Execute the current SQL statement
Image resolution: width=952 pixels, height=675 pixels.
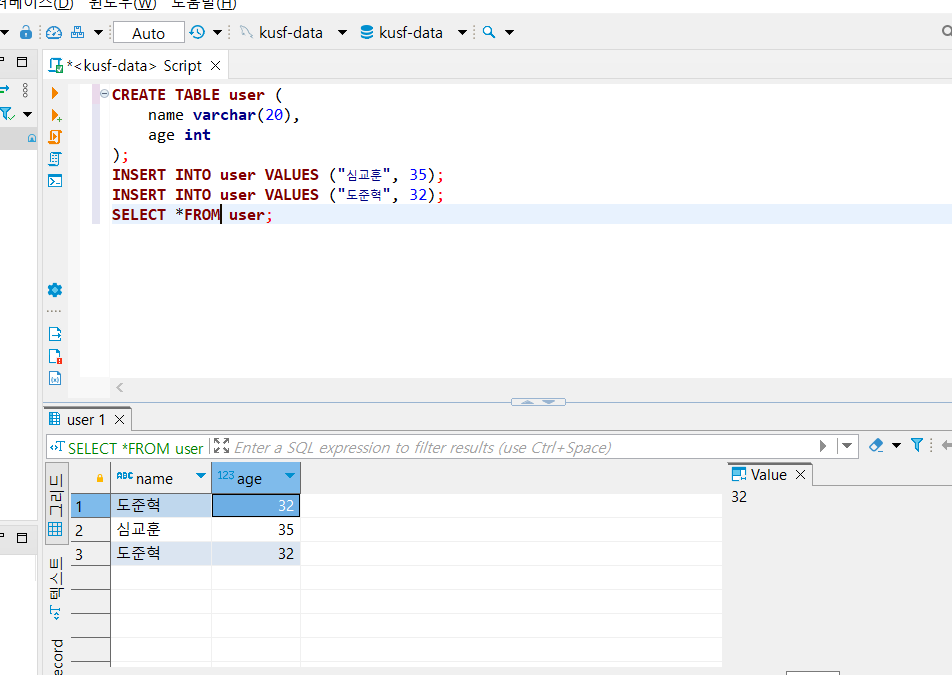point(56,94)
